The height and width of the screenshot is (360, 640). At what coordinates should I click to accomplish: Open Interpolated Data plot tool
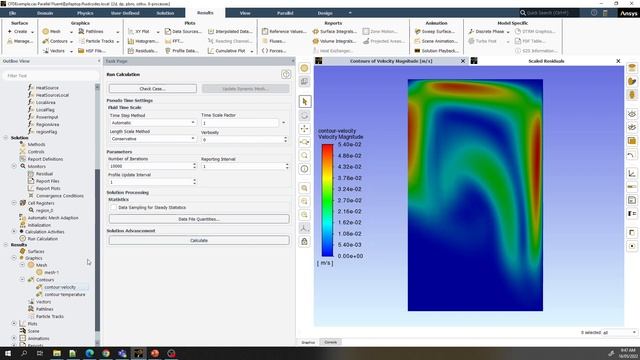pos(230,31)
